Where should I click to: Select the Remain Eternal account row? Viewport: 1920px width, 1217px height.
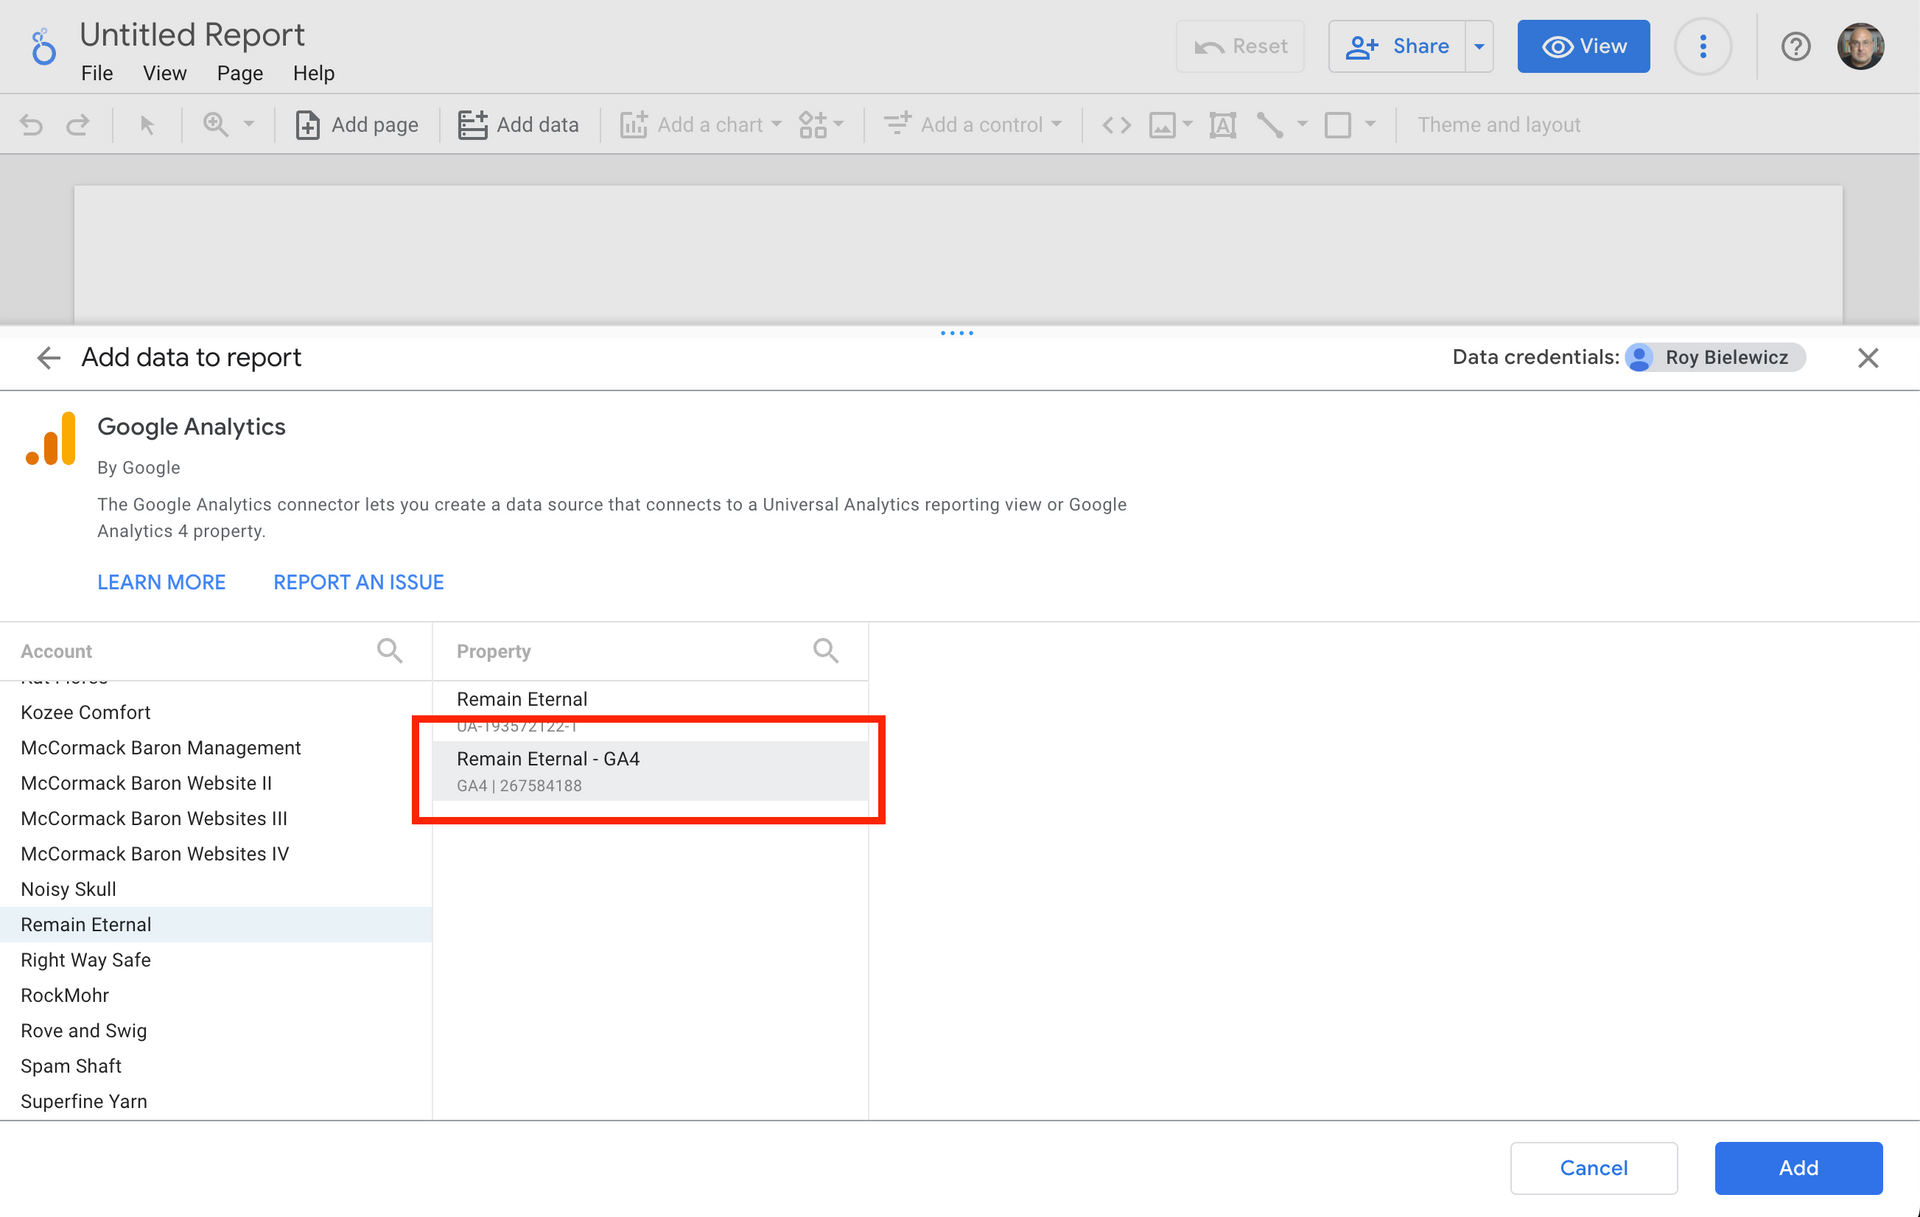point(216,925)
